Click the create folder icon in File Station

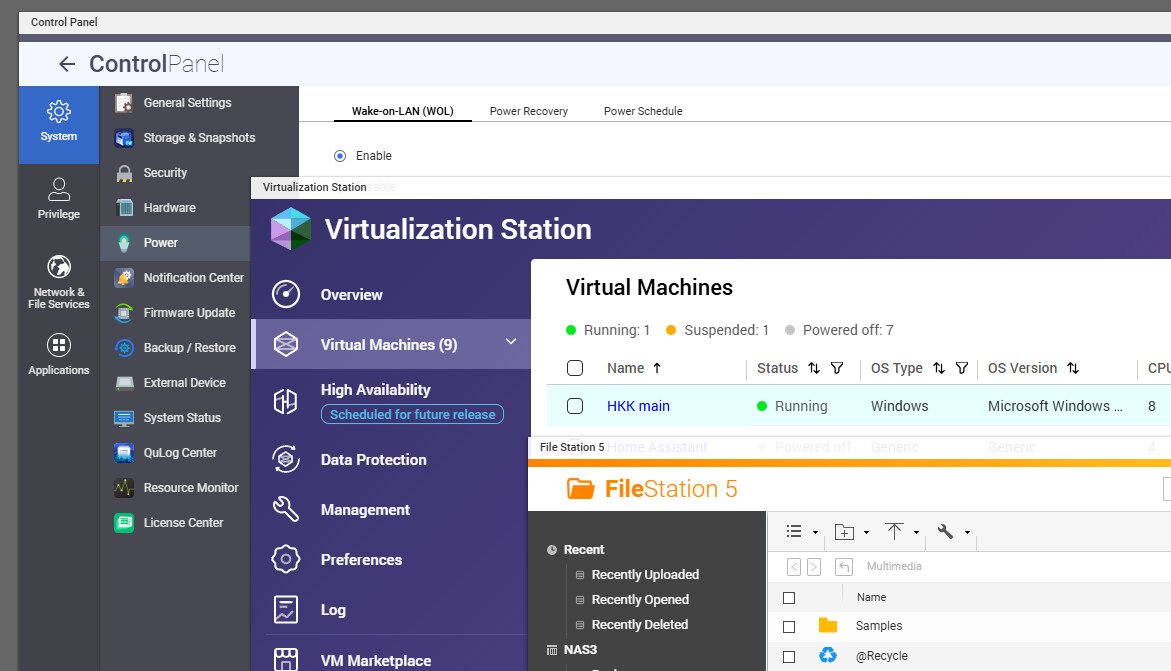coord(844,532)
